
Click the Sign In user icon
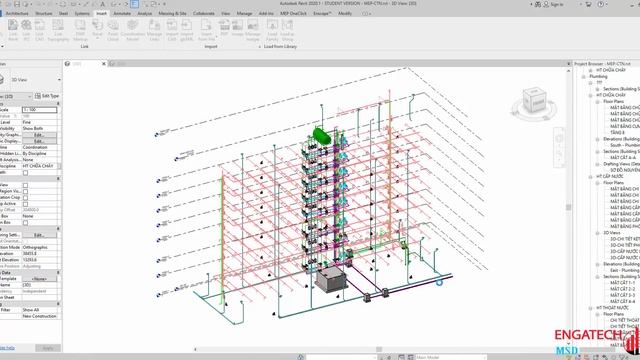(546, 4)
